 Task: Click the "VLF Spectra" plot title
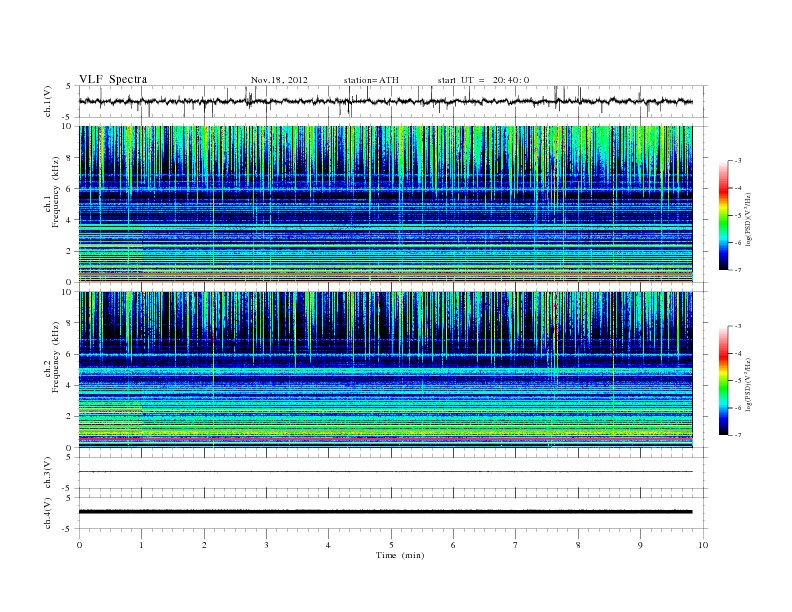tap(113, 79)
